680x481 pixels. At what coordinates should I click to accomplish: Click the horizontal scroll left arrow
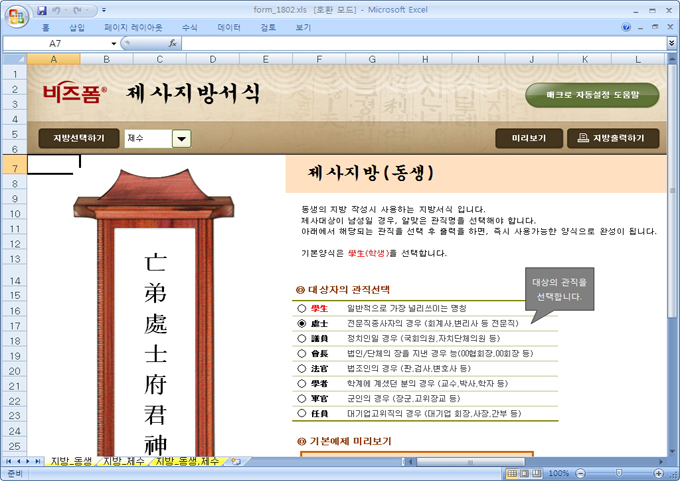[411, 462]
